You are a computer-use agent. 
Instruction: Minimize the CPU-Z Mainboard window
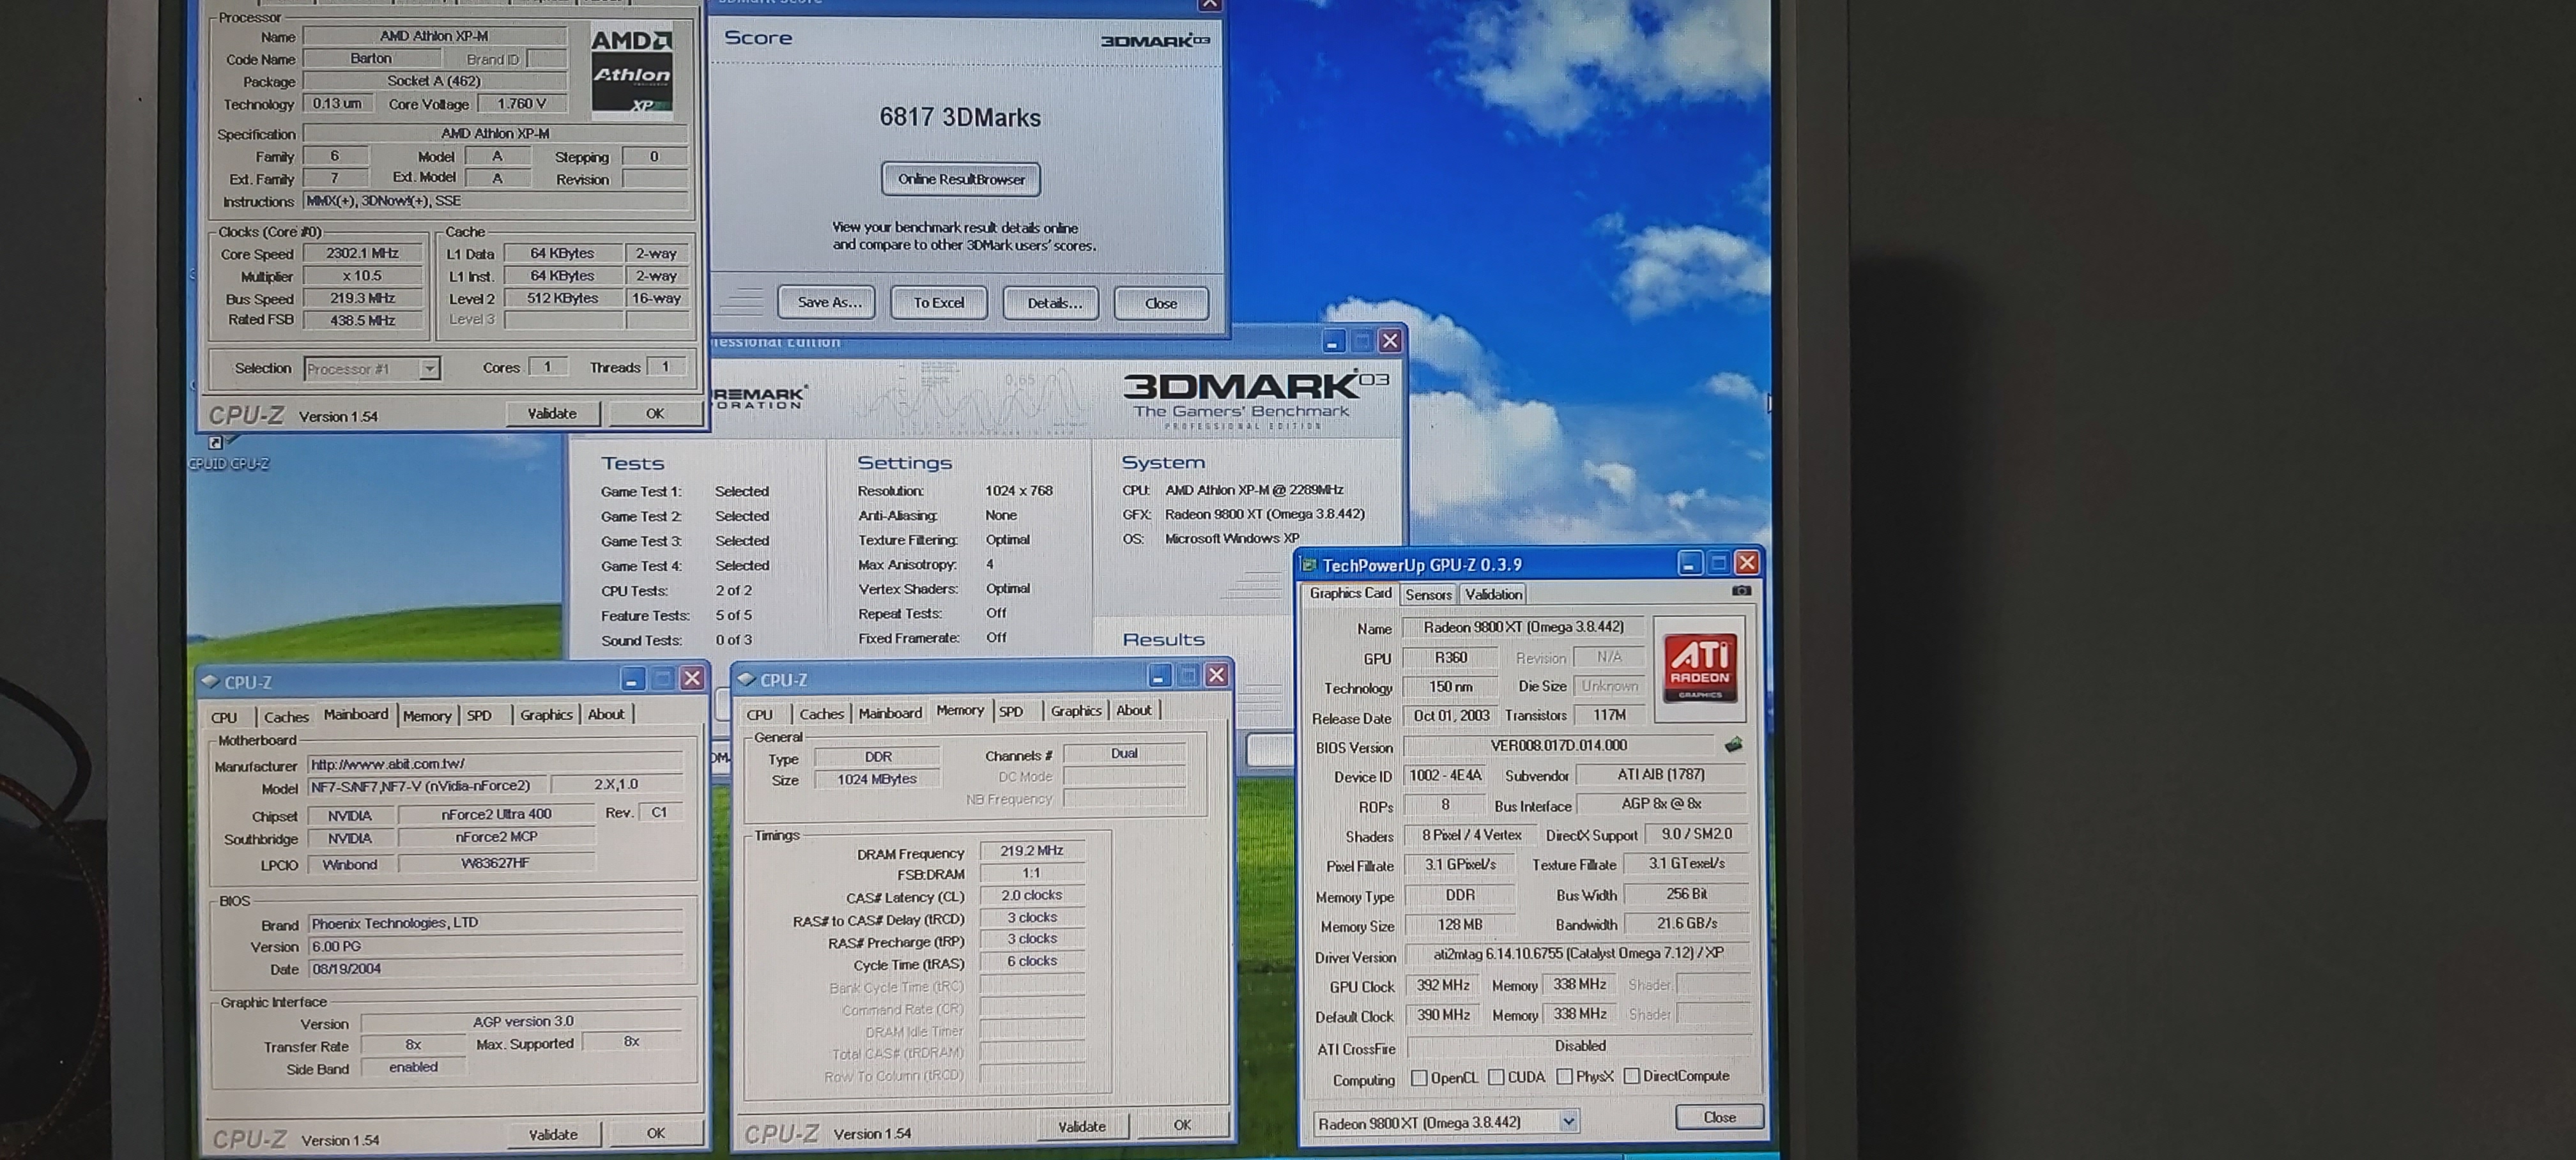(632, 680)
